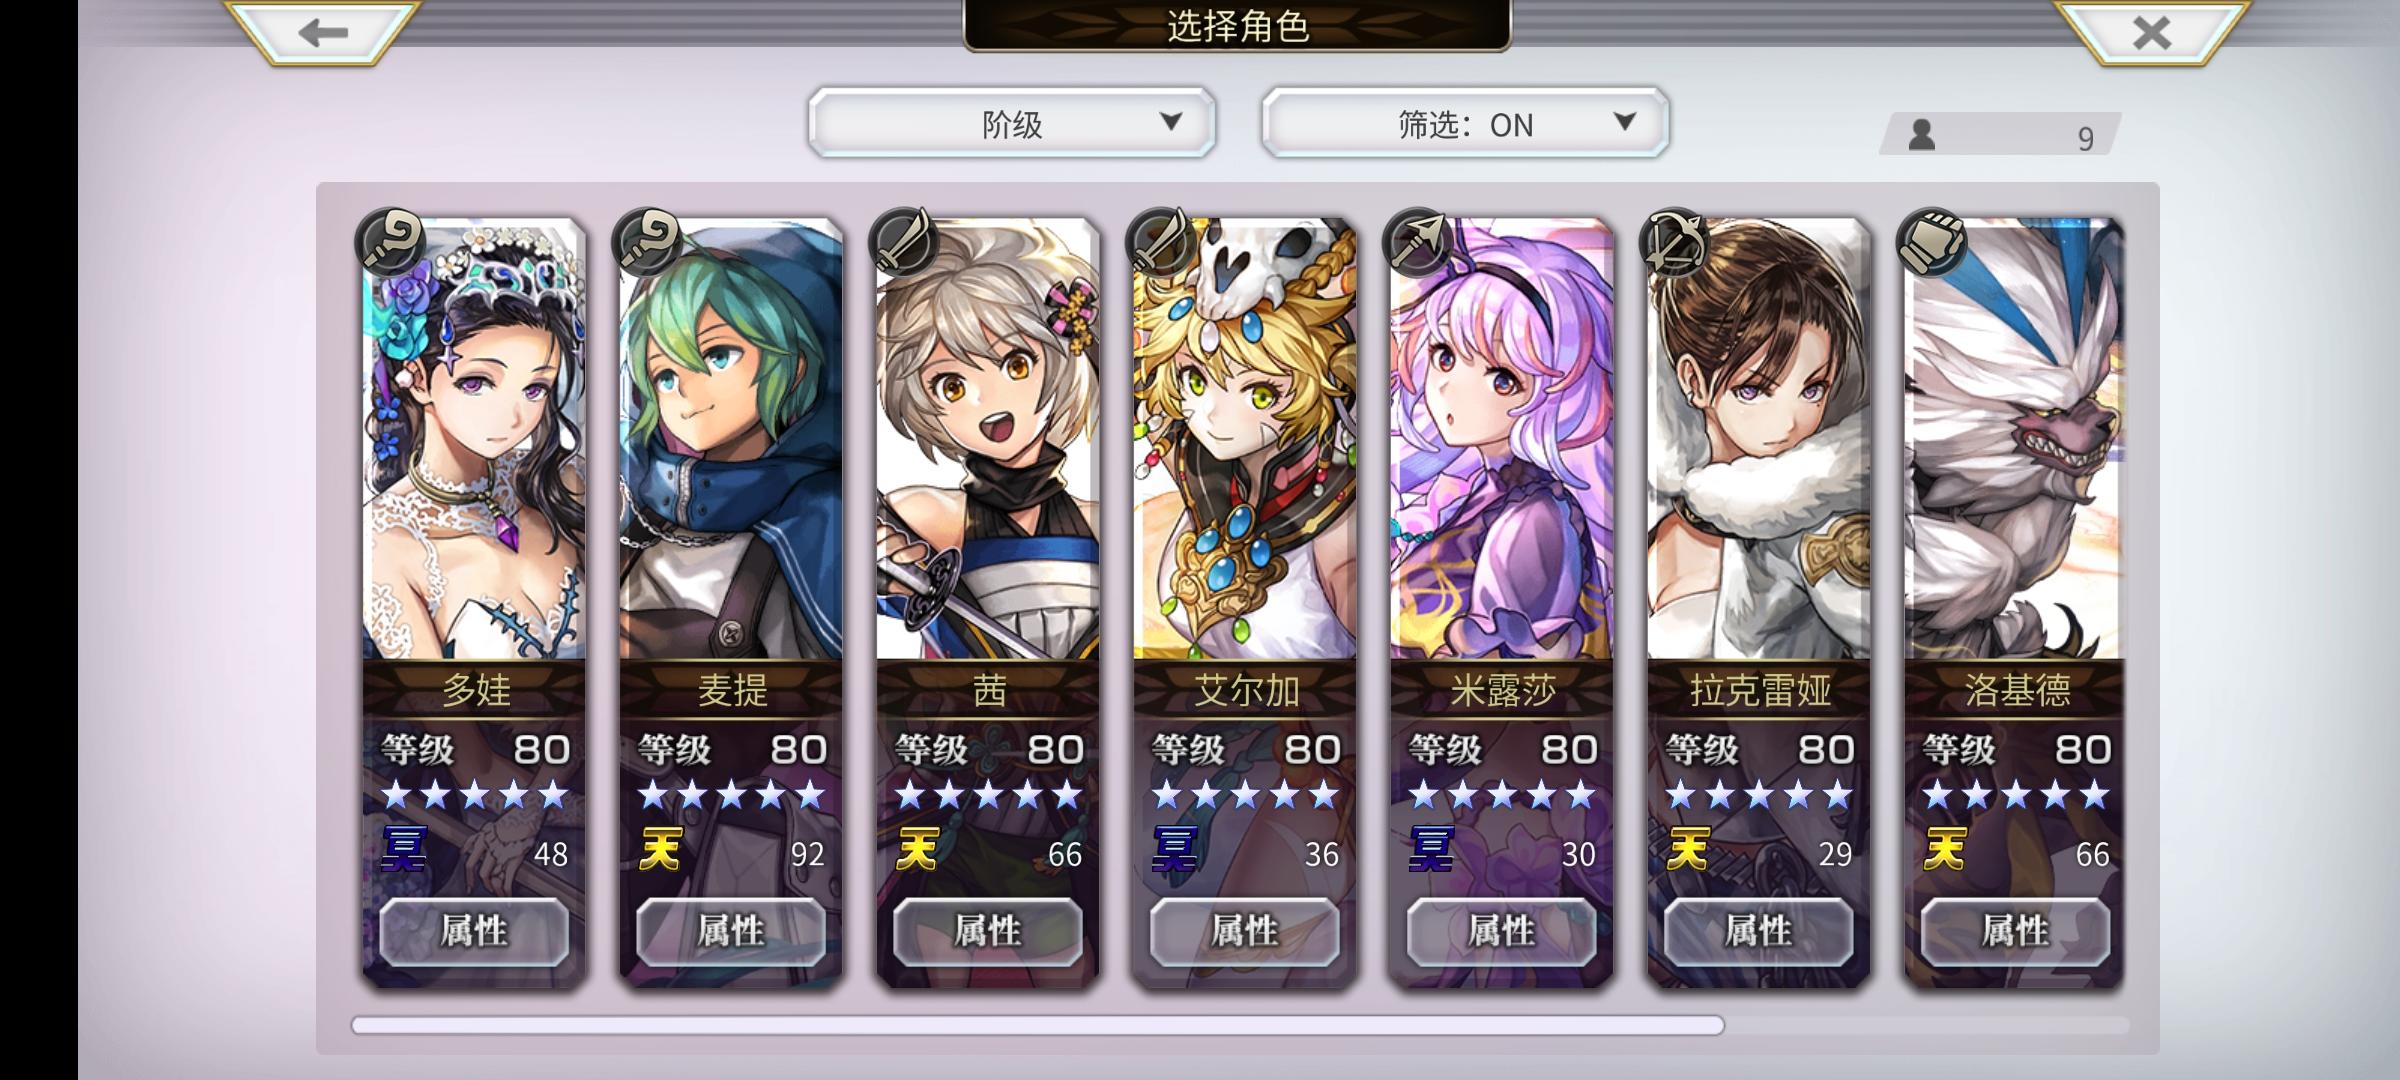
Task: Click the arrow on the 筛选 dropdown
Action: 1625,122
